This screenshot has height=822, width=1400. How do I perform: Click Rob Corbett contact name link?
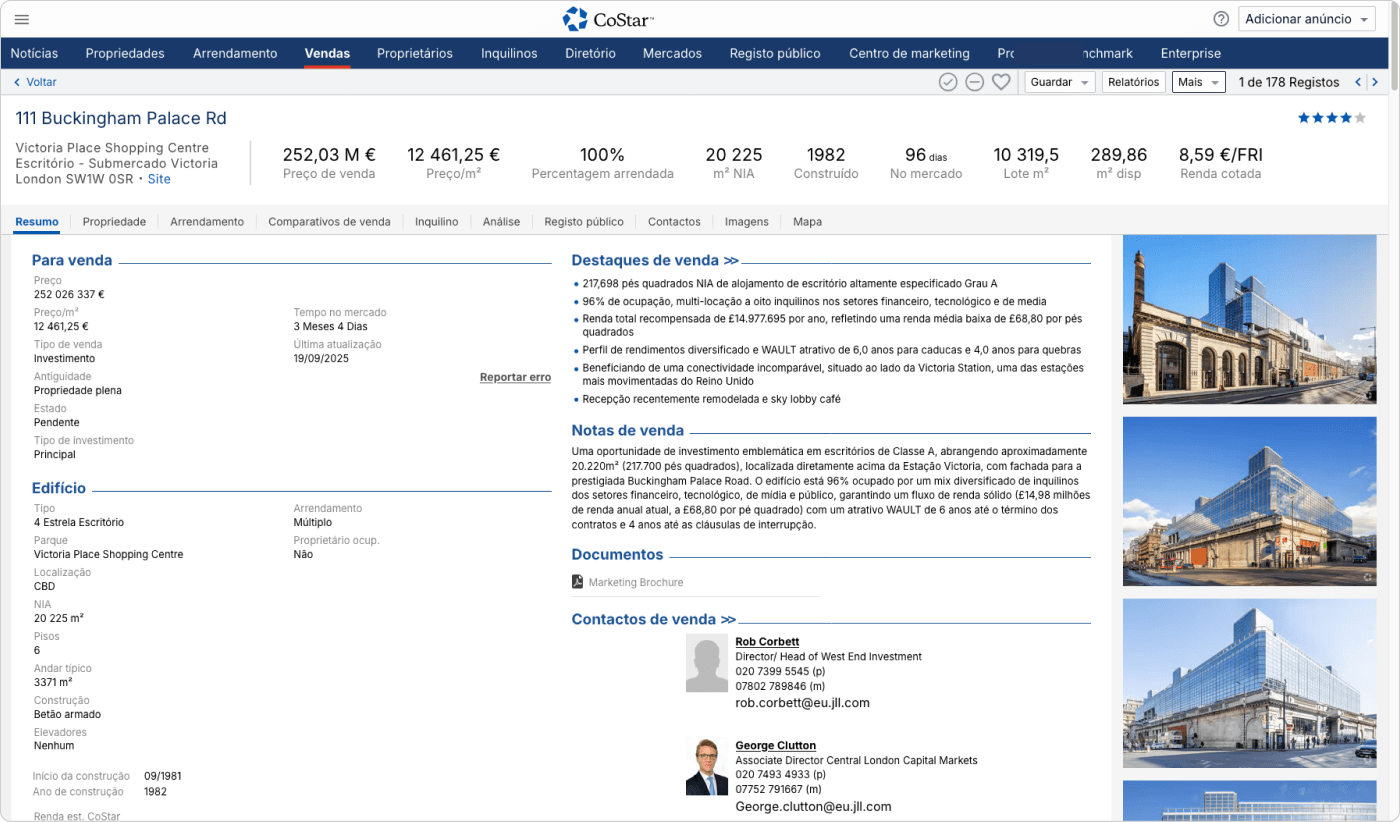pos(767,641)
